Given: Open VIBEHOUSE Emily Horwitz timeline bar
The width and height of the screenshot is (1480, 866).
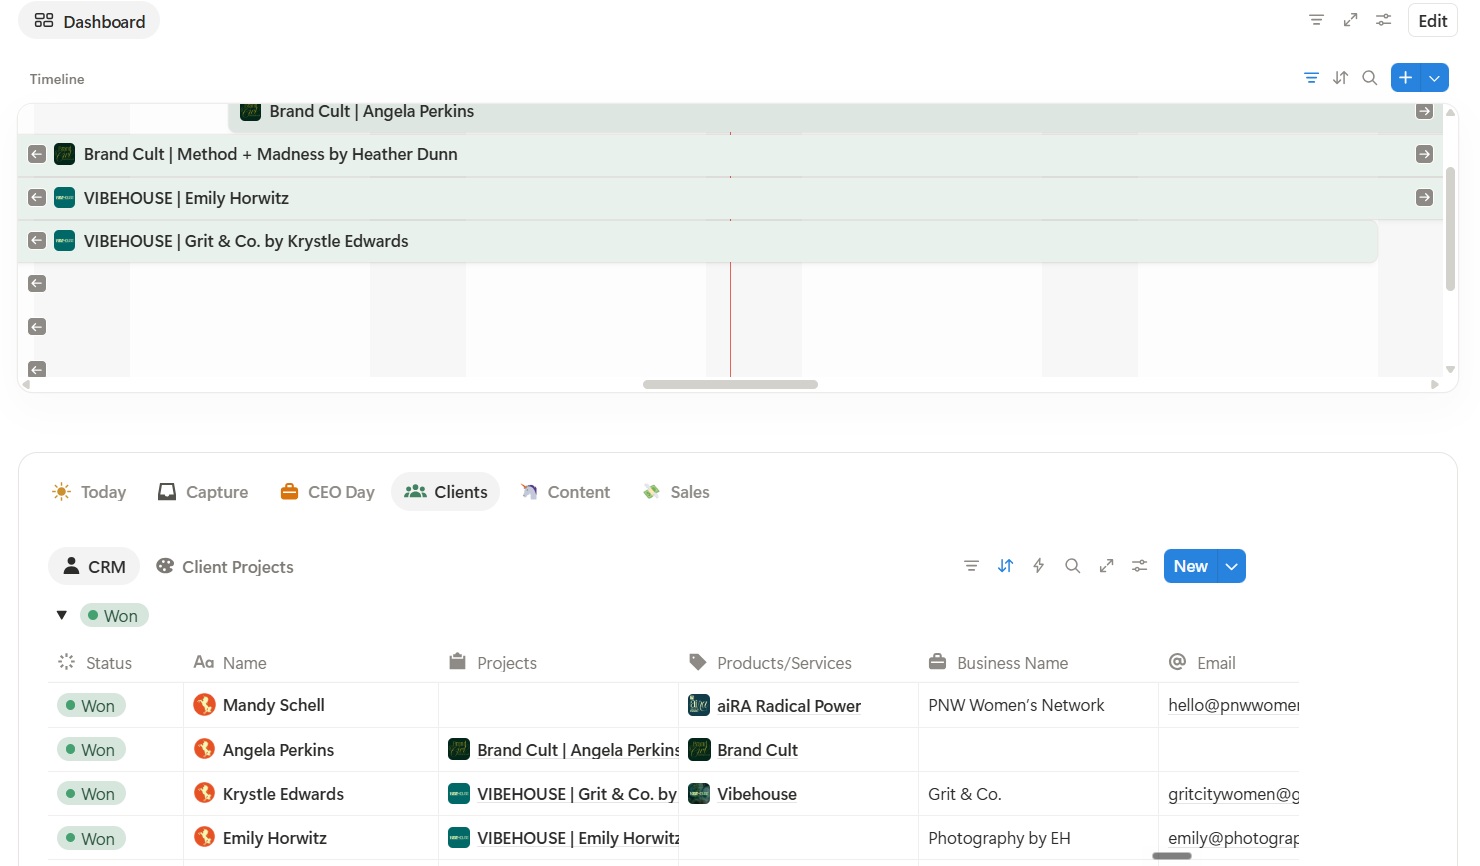Looking at the screenshot, I should (730, 198).
